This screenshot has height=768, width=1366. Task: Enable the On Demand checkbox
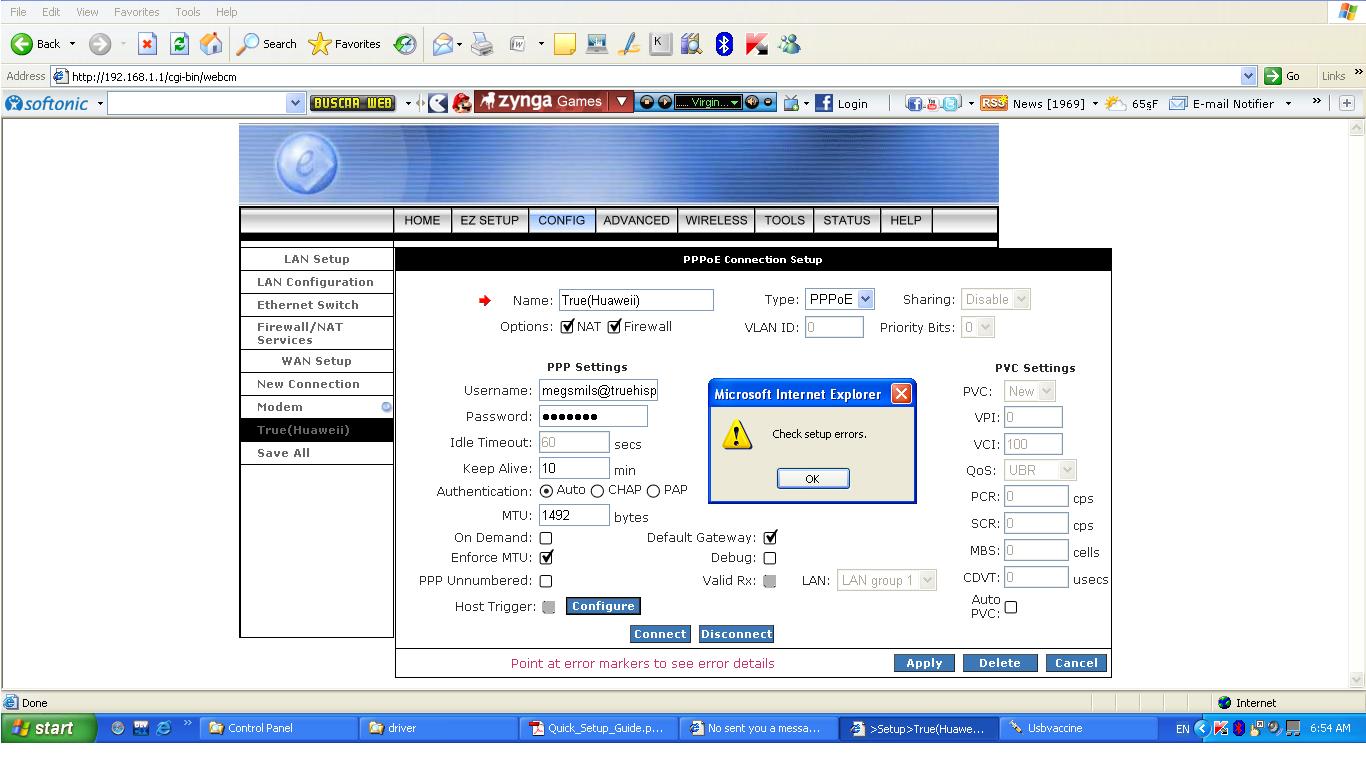pos(546,538)
